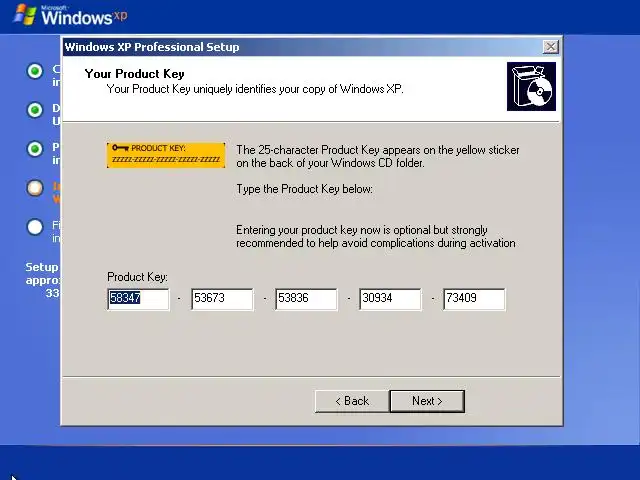
Task: Click the product key field containing 30934
Action: pos(390,299)
